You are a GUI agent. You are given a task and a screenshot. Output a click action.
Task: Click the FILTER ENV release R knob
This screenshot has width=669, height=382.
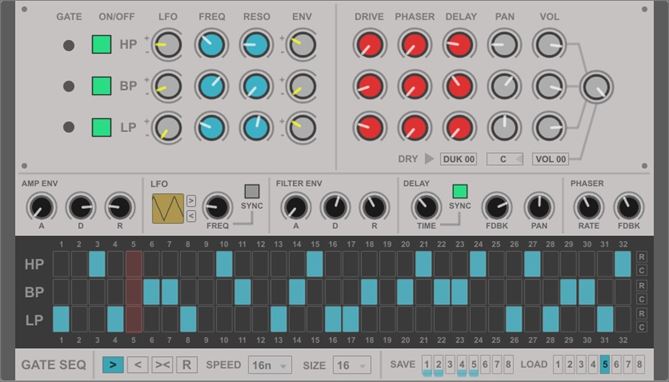(x=374, y=207)
